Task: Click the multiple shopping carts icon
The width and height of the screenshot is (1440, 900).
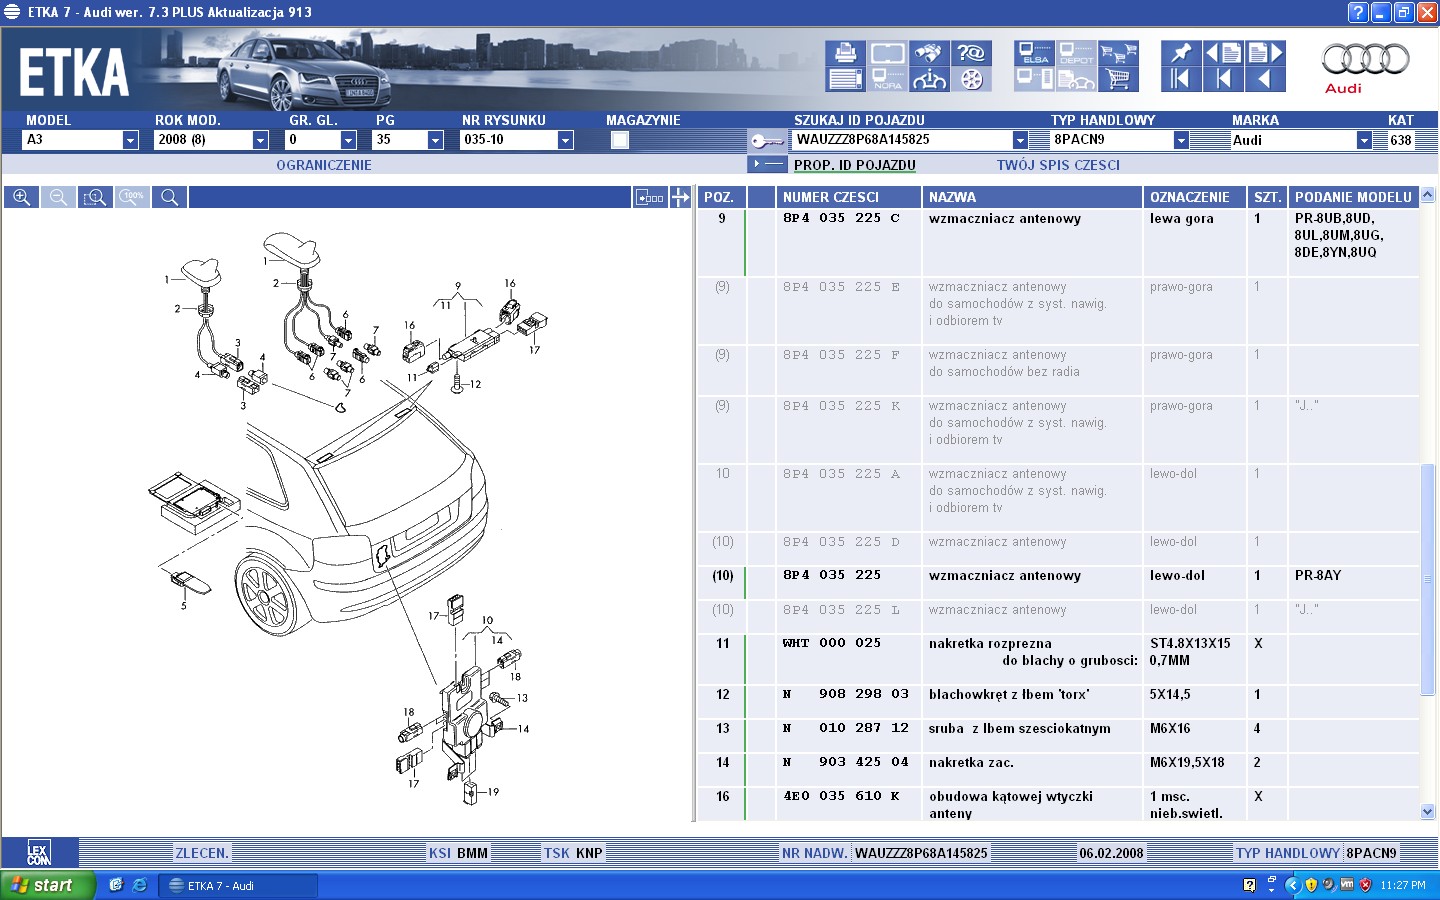Action: [x=1118, y=53]
